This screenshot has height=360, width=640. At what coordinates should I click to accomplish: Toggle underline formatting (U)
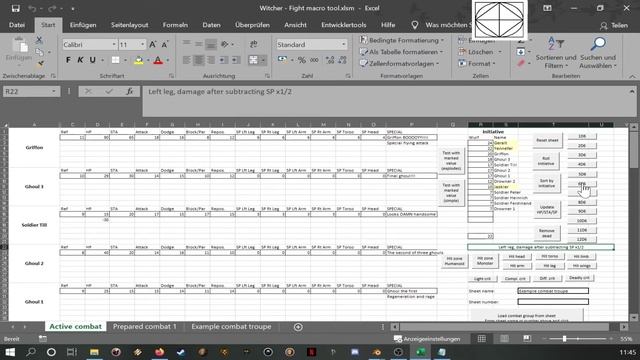(92, 60)
